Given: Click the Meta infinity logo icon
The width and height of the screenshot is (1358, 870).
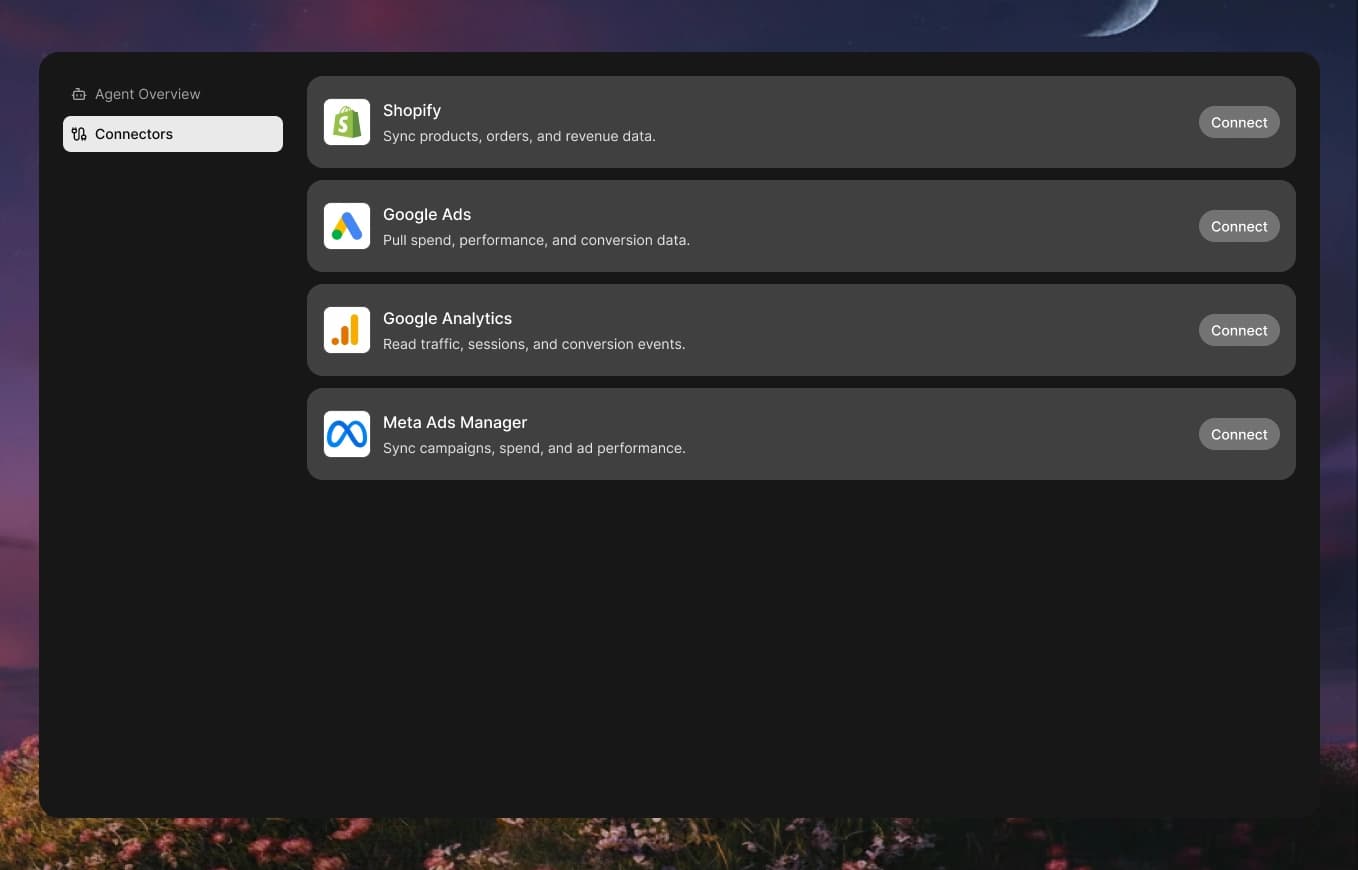Looking at the screenshot, I should point(347,434).
